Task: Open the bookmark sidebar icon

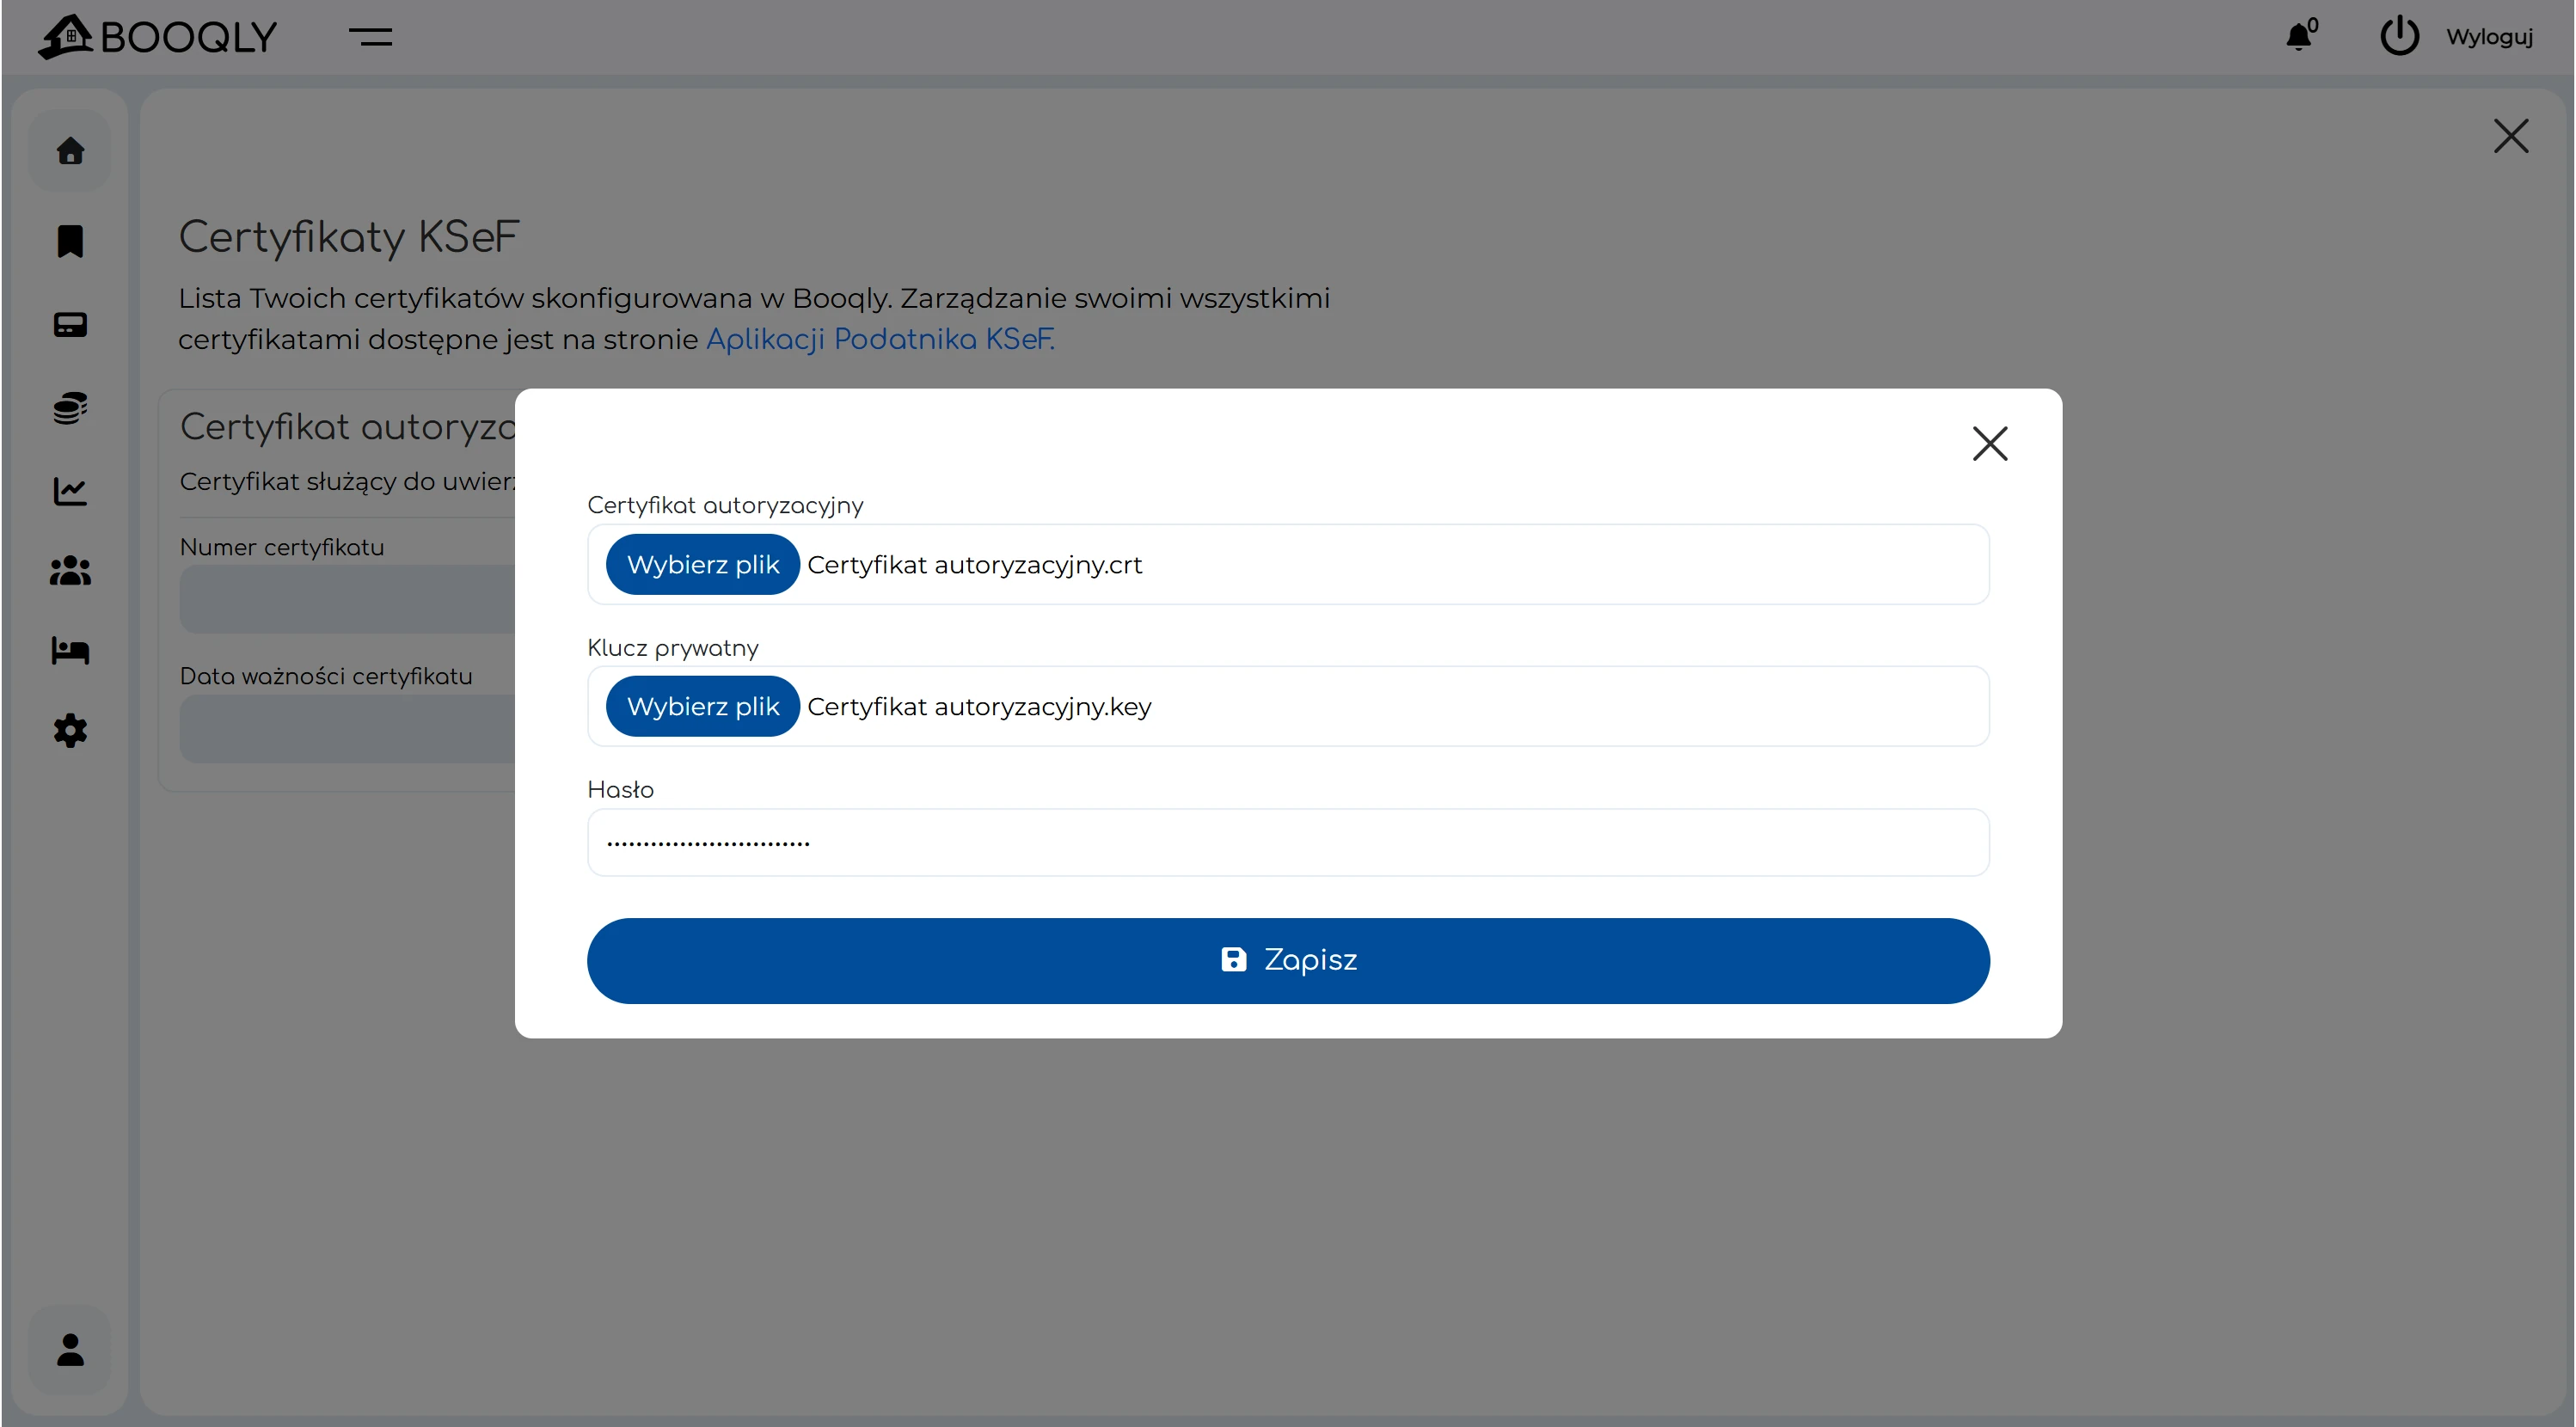Action: coord(70,241)
